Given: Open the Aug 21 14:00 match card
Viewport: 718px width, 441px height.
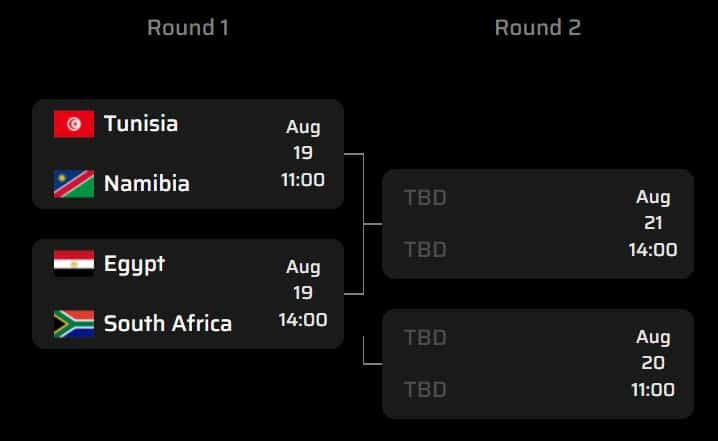Looking at the screenshot, I should pos(538,223).
